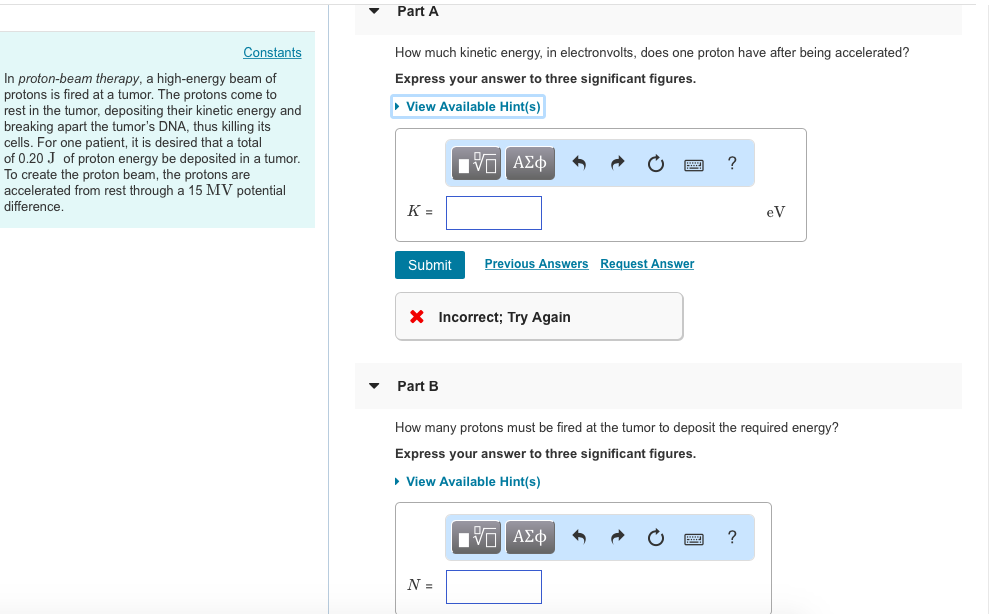Click the question mark help icon in Part A
Screen dimensions: 989x614
[x=732, y=163]
